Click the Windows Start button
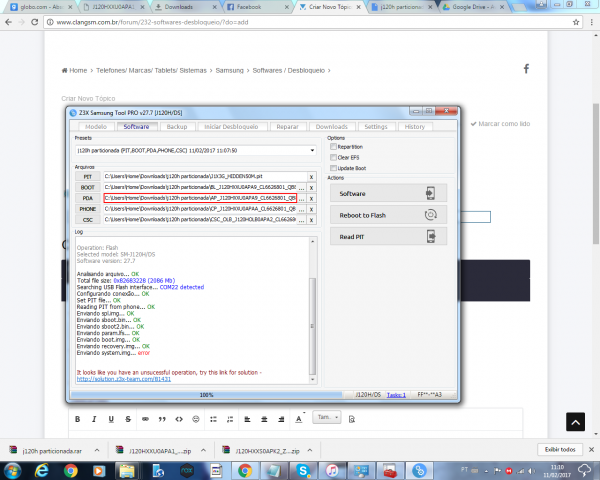600x480 pixels. pyautogui.click(x=12, y=470)
